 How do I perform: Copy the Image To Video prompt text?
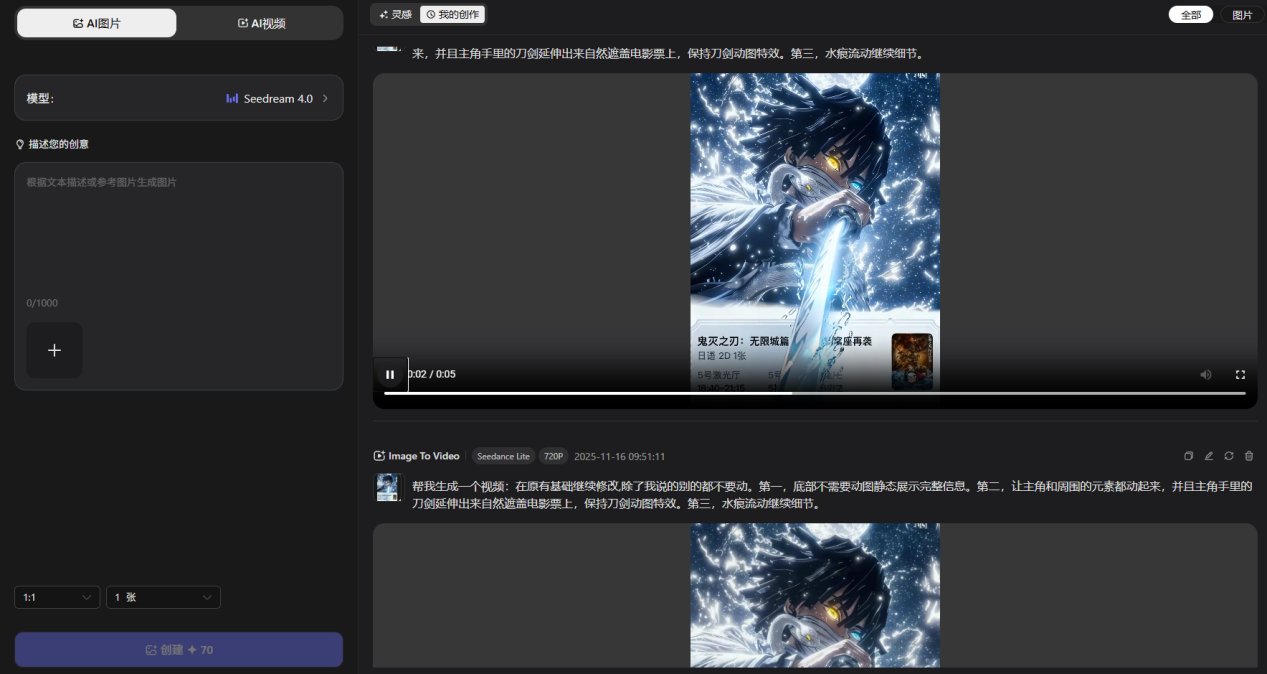pyautogui.click(x=1188, y=456)
